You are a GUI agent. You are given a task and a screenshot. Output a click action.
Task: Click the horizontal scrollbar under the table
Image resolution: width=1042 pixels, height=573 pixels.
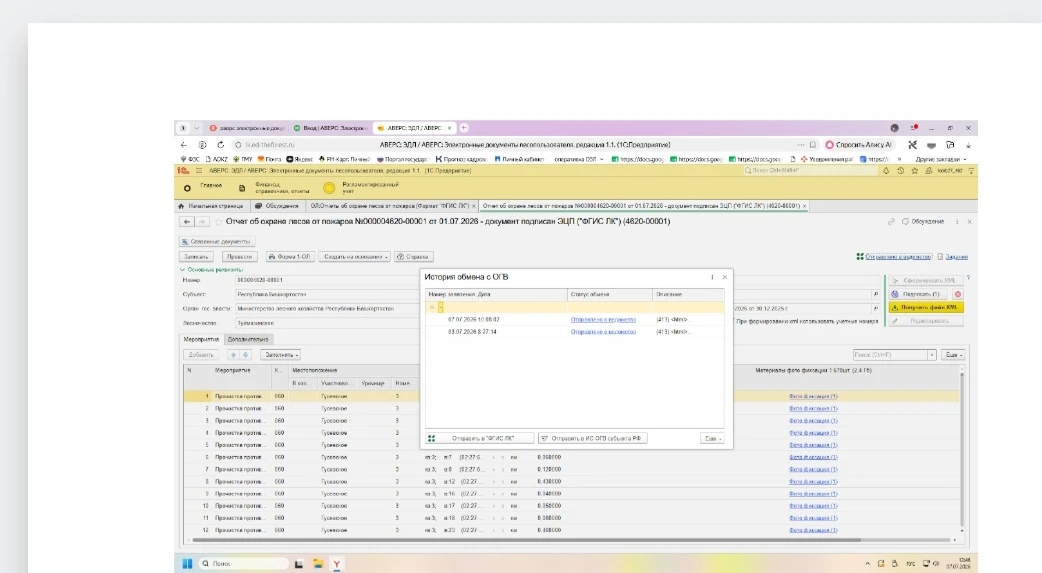point(525,540)
